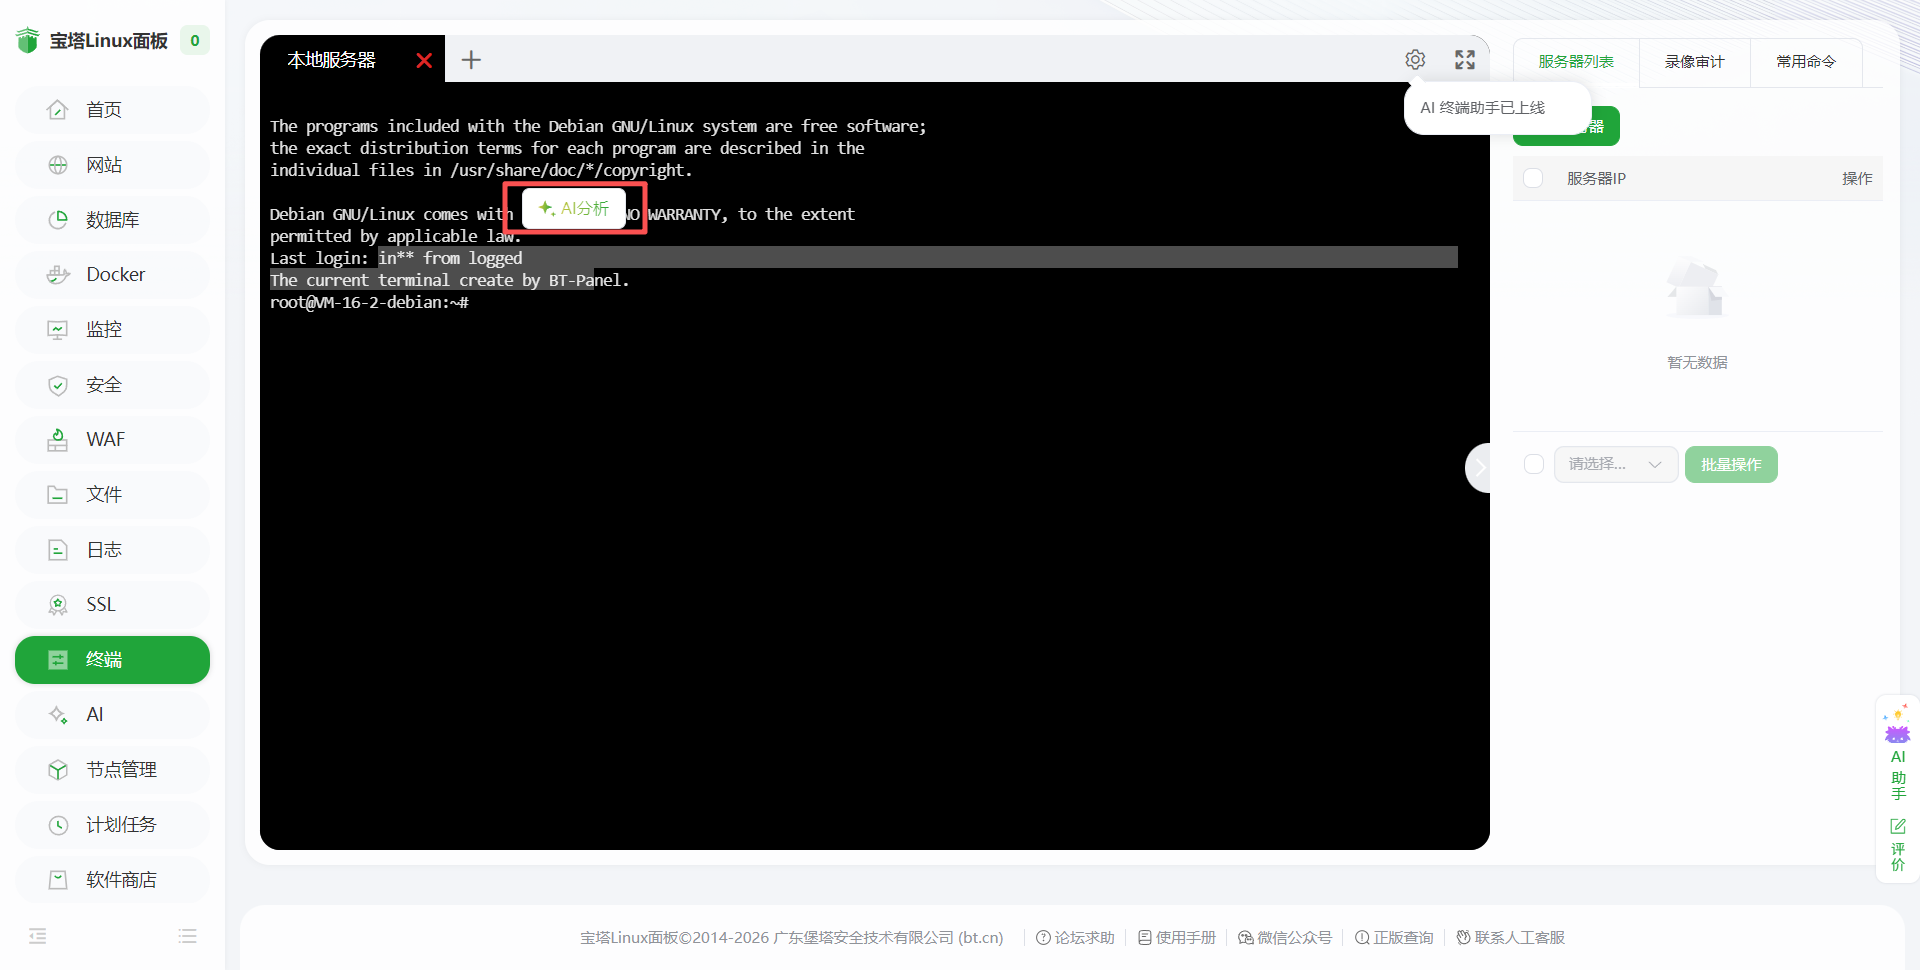Collapse the right server panel arrow

click(x=1479, y=467)
